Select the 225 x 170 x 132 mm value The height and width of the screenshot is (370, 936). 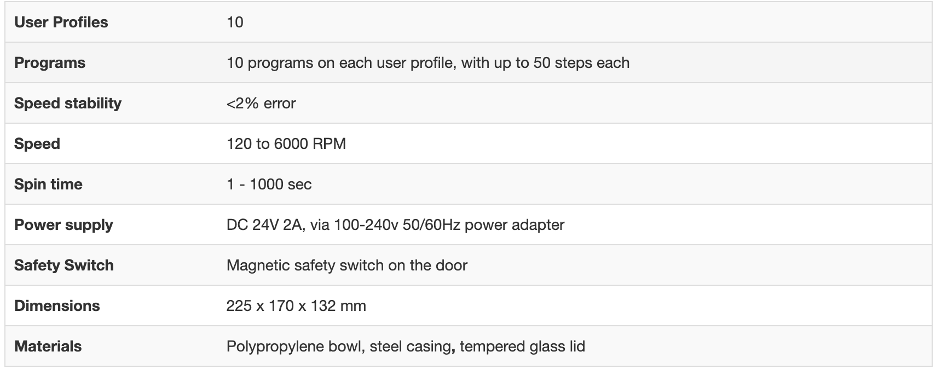296,306
